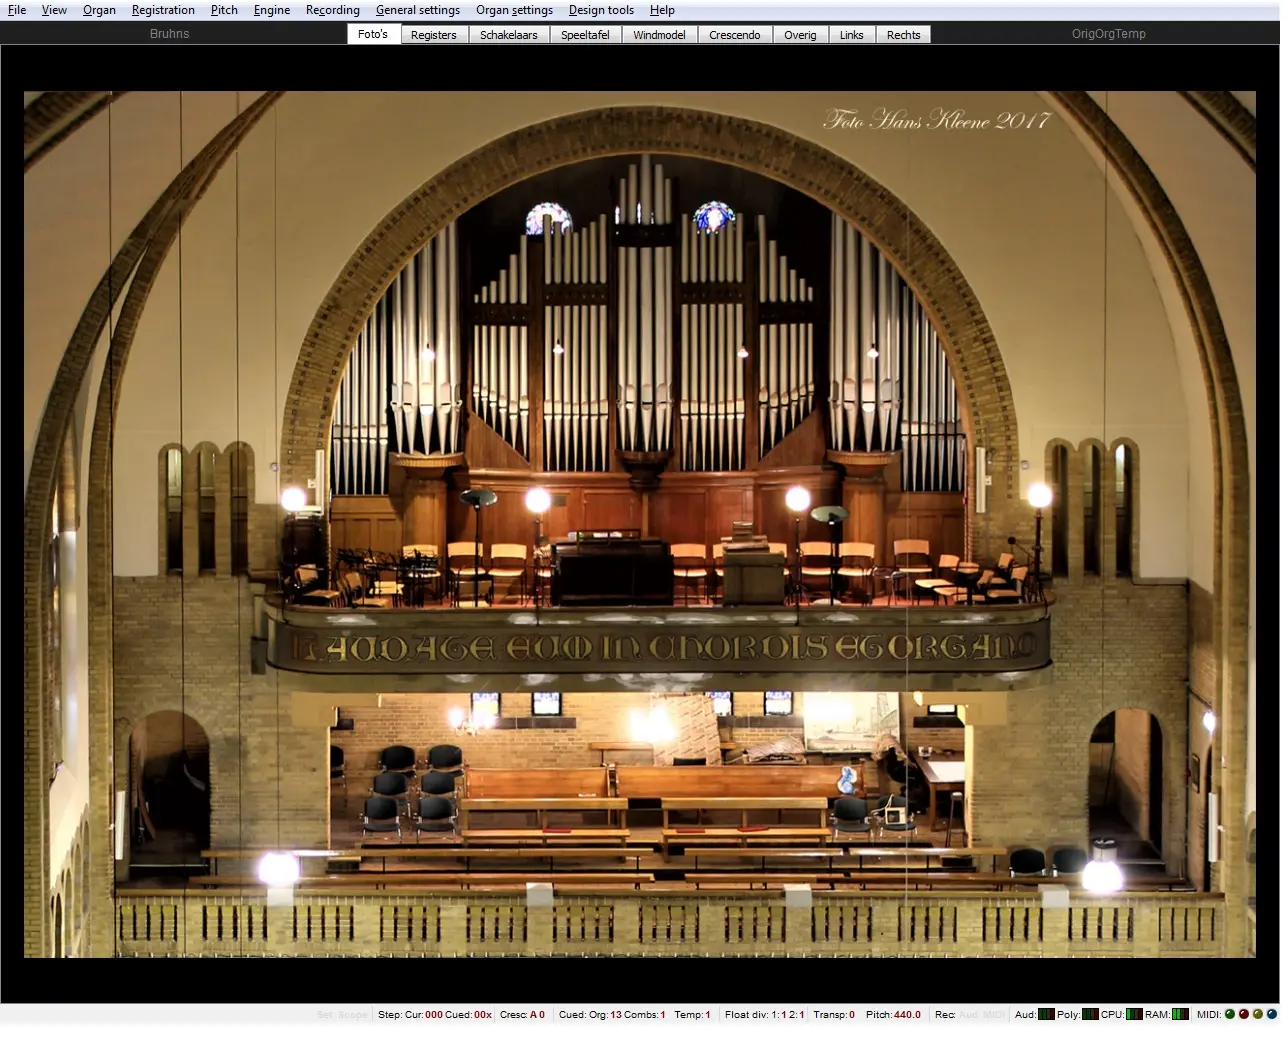Viewport: 1288px width, 1040px height.
Task: Open the Organ settings menu
Action: pos(514,10)
